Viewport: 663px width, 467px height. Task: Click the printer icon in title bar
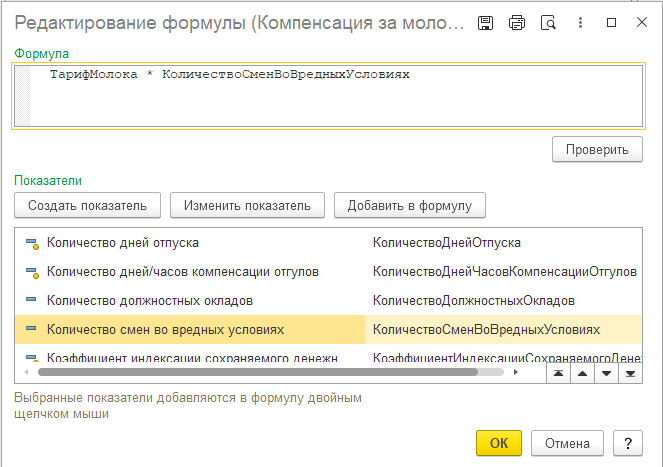point(517,22)
